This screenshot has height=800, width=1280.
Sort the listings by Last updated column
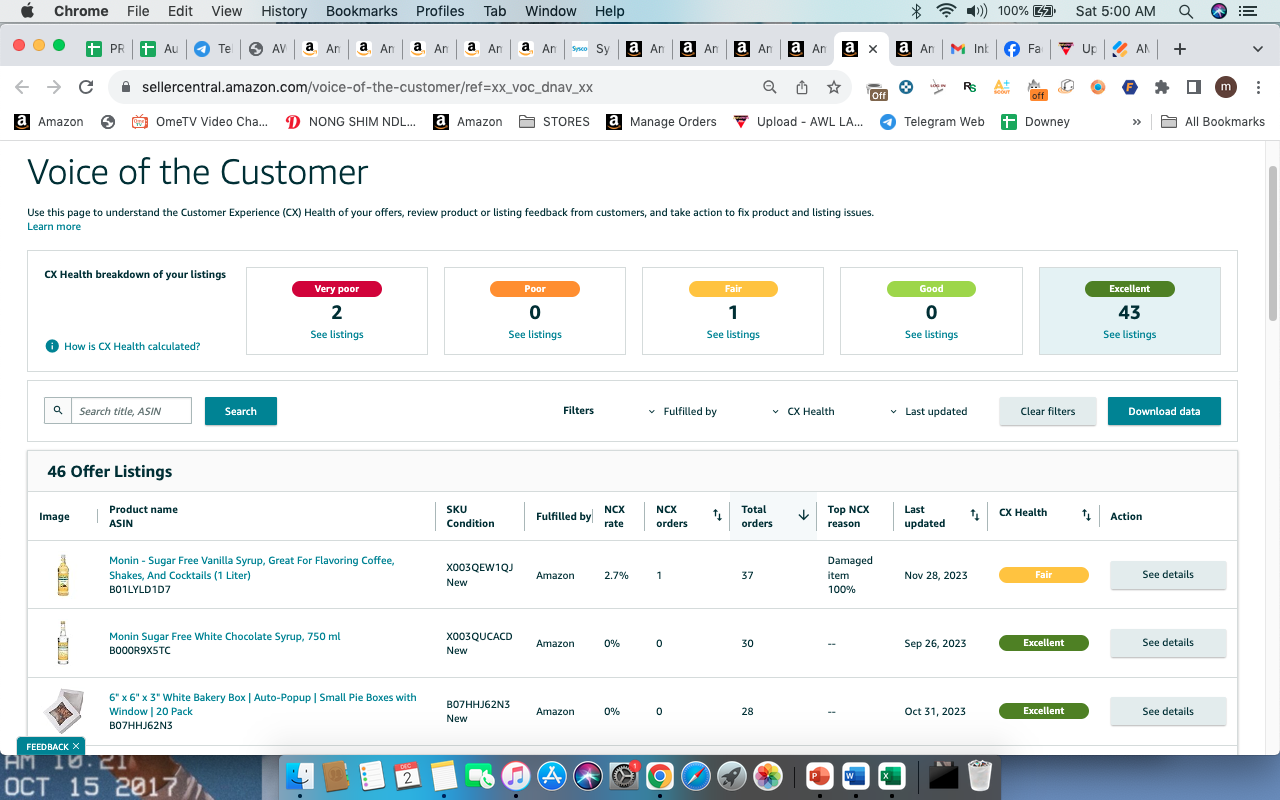975,516
